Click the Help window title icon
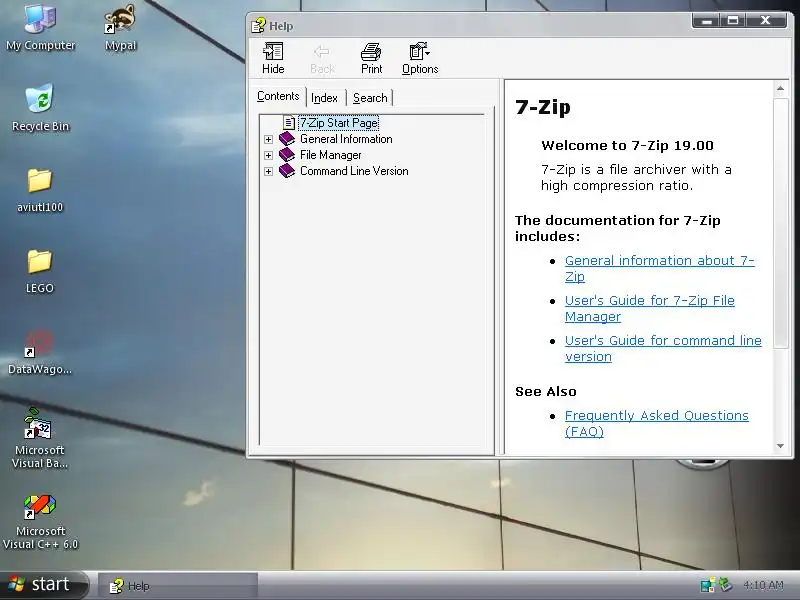The height and width of the screenshot is (600, 800). point(258,26)
